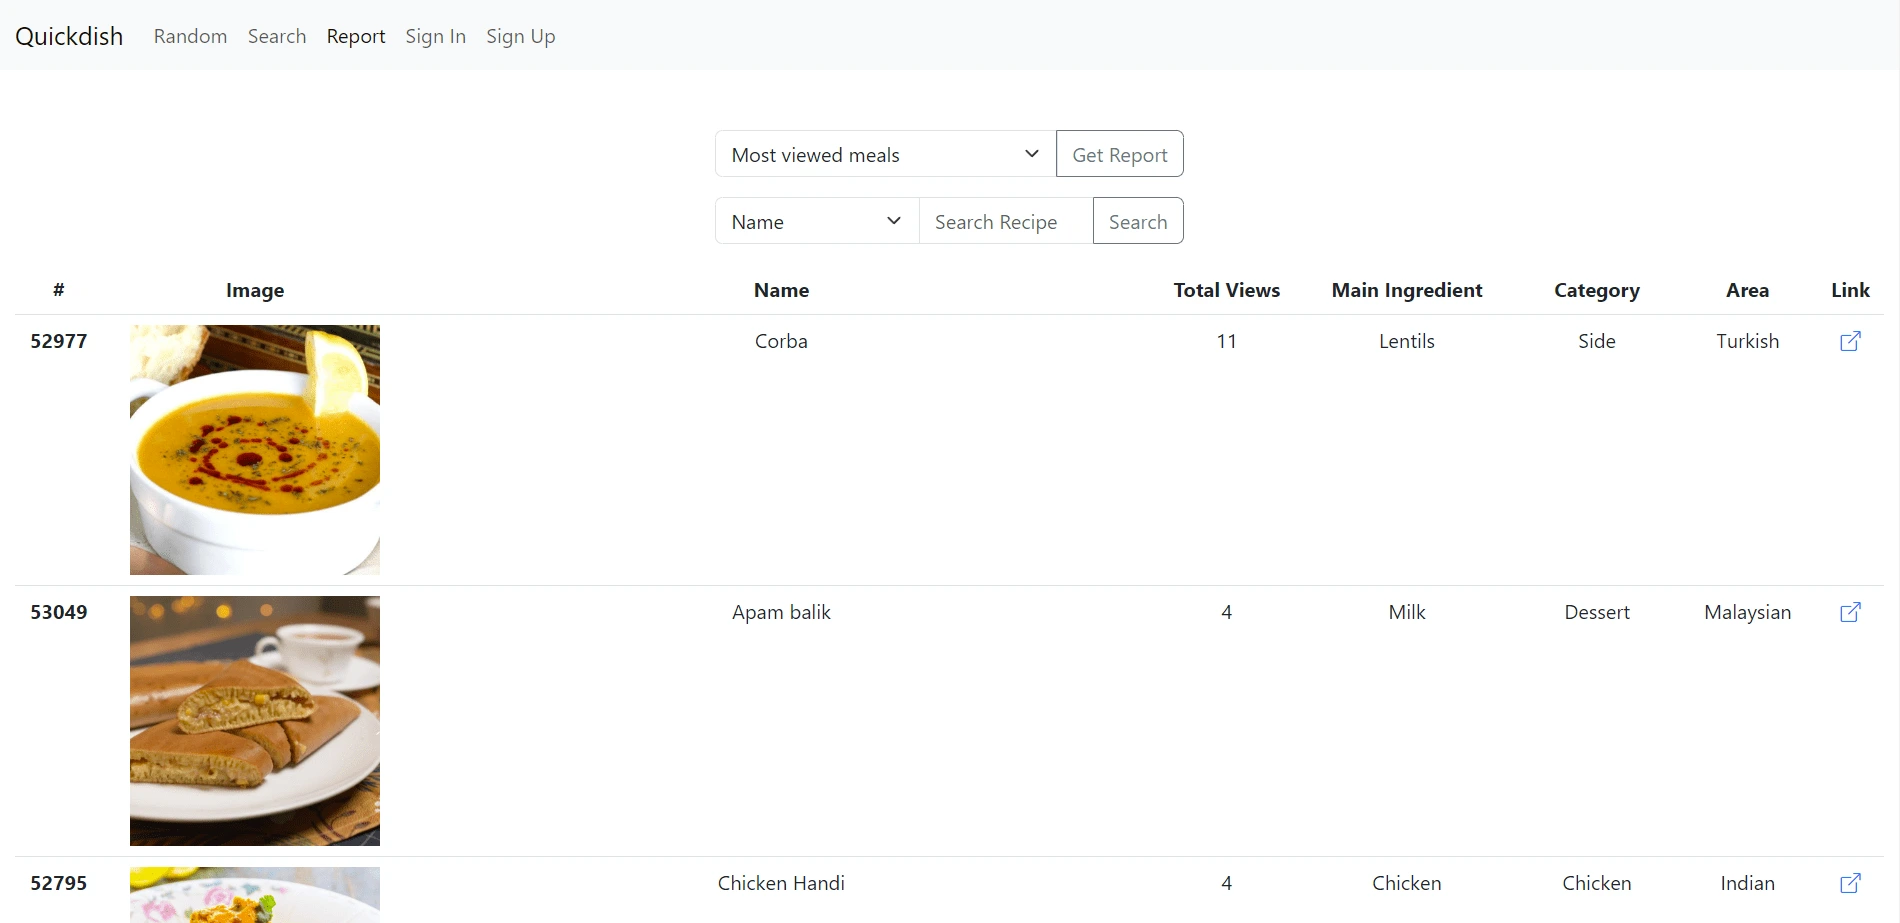The image size is (1900, 923).
Task: Click the Milk ingredient cell
Action: click(x=1407, y=612)
